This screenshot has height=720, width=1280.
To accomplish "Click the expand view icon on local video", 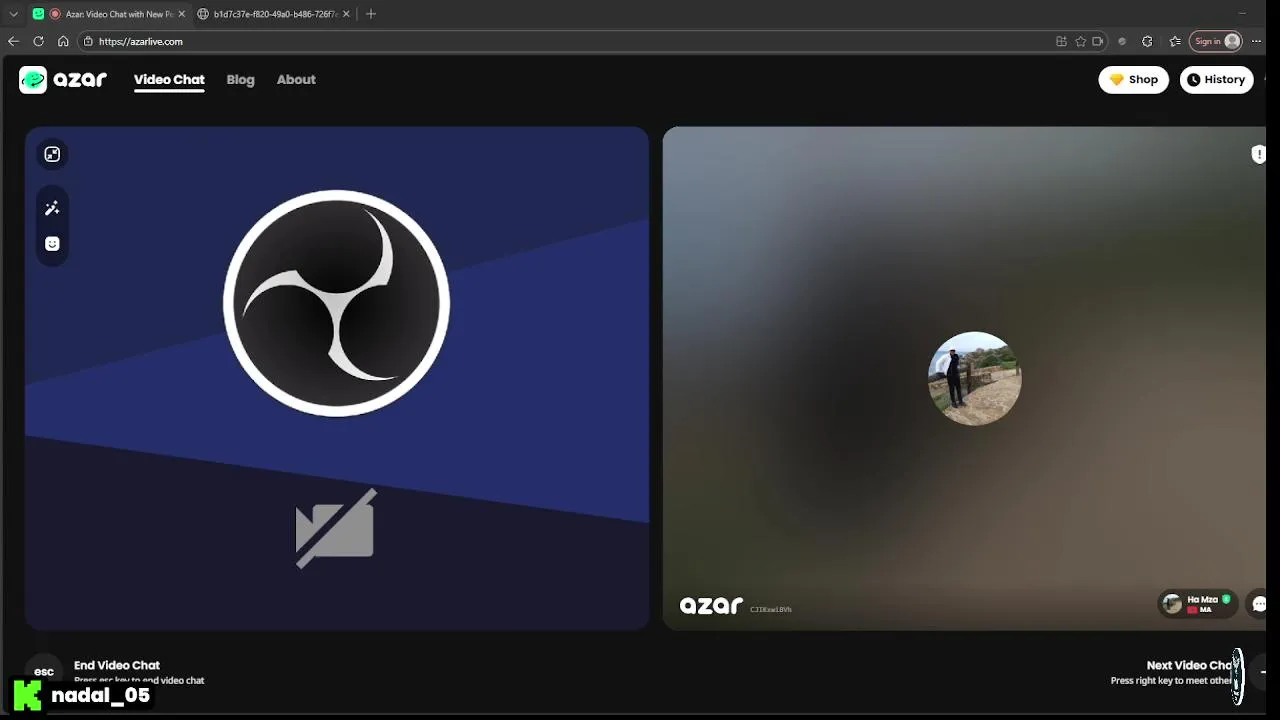I will click(x=52, y=154).
